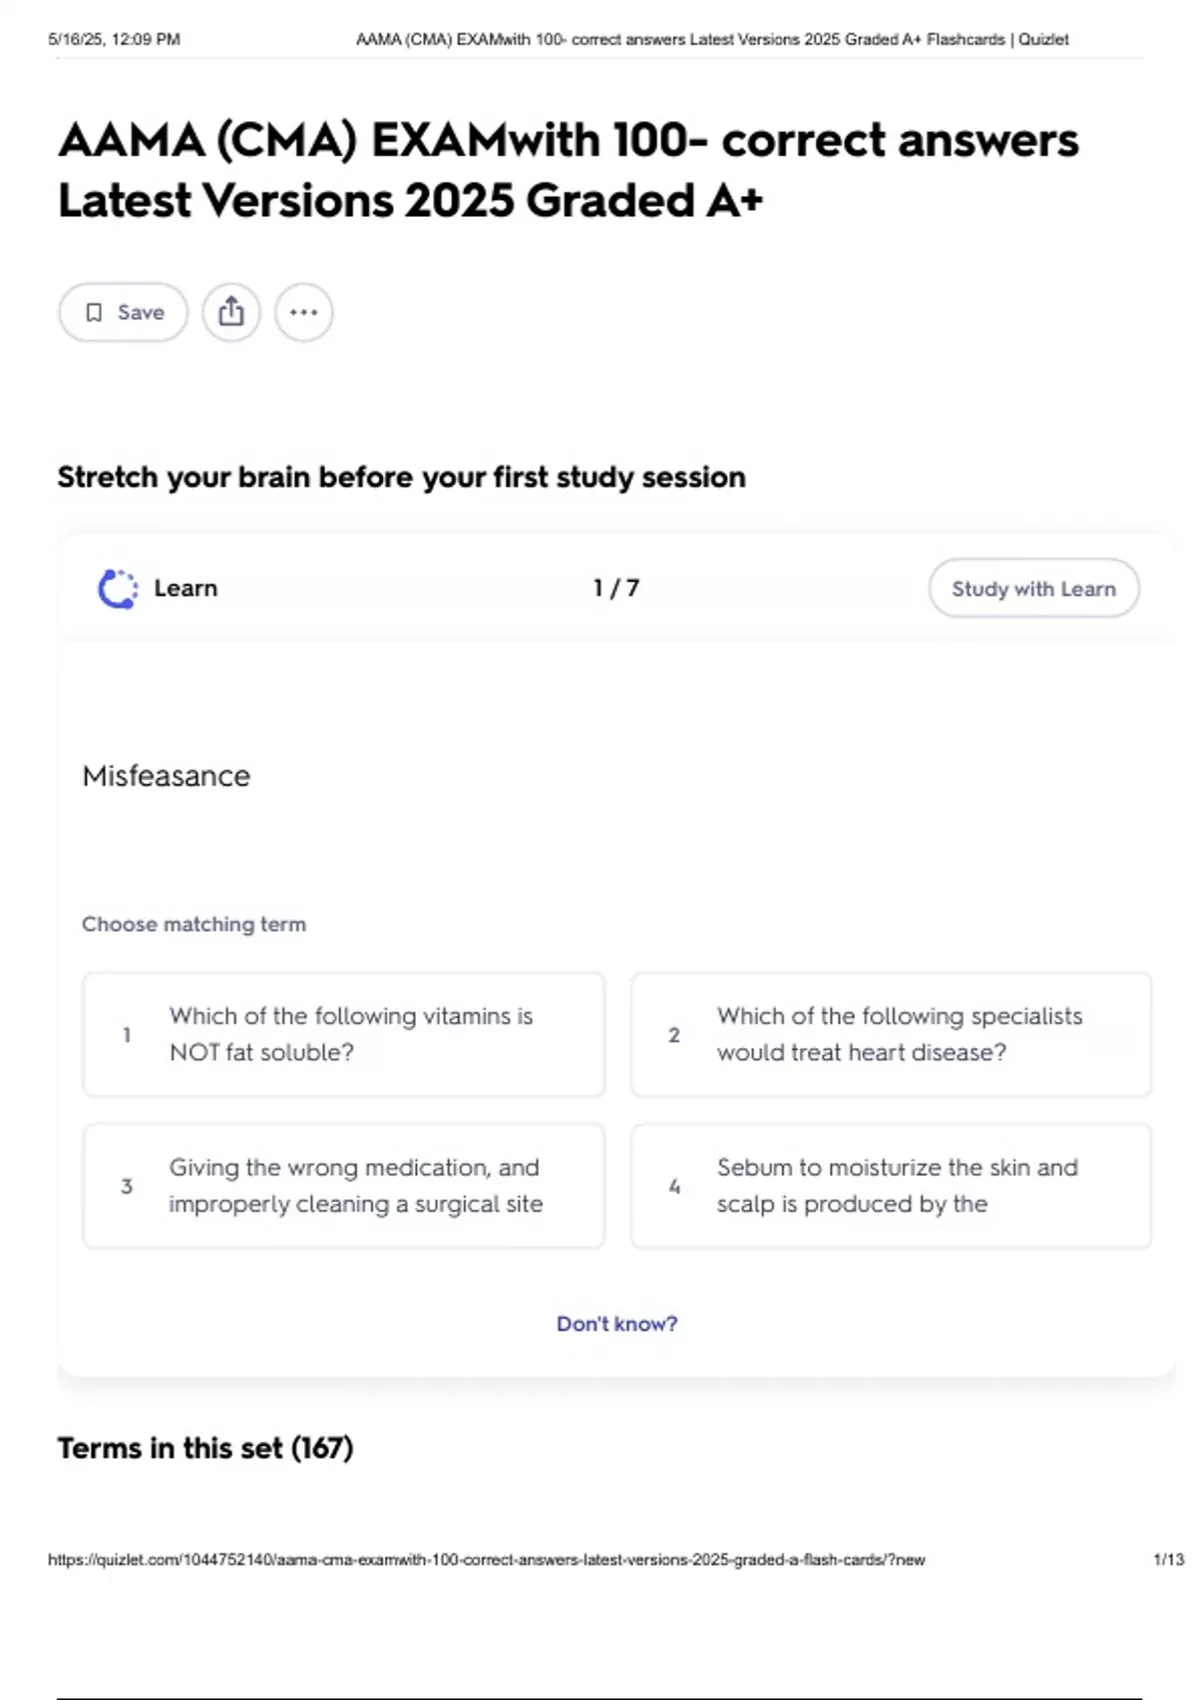
Task: Pick the wrong medication answer option
Action: click(343, 1185)
